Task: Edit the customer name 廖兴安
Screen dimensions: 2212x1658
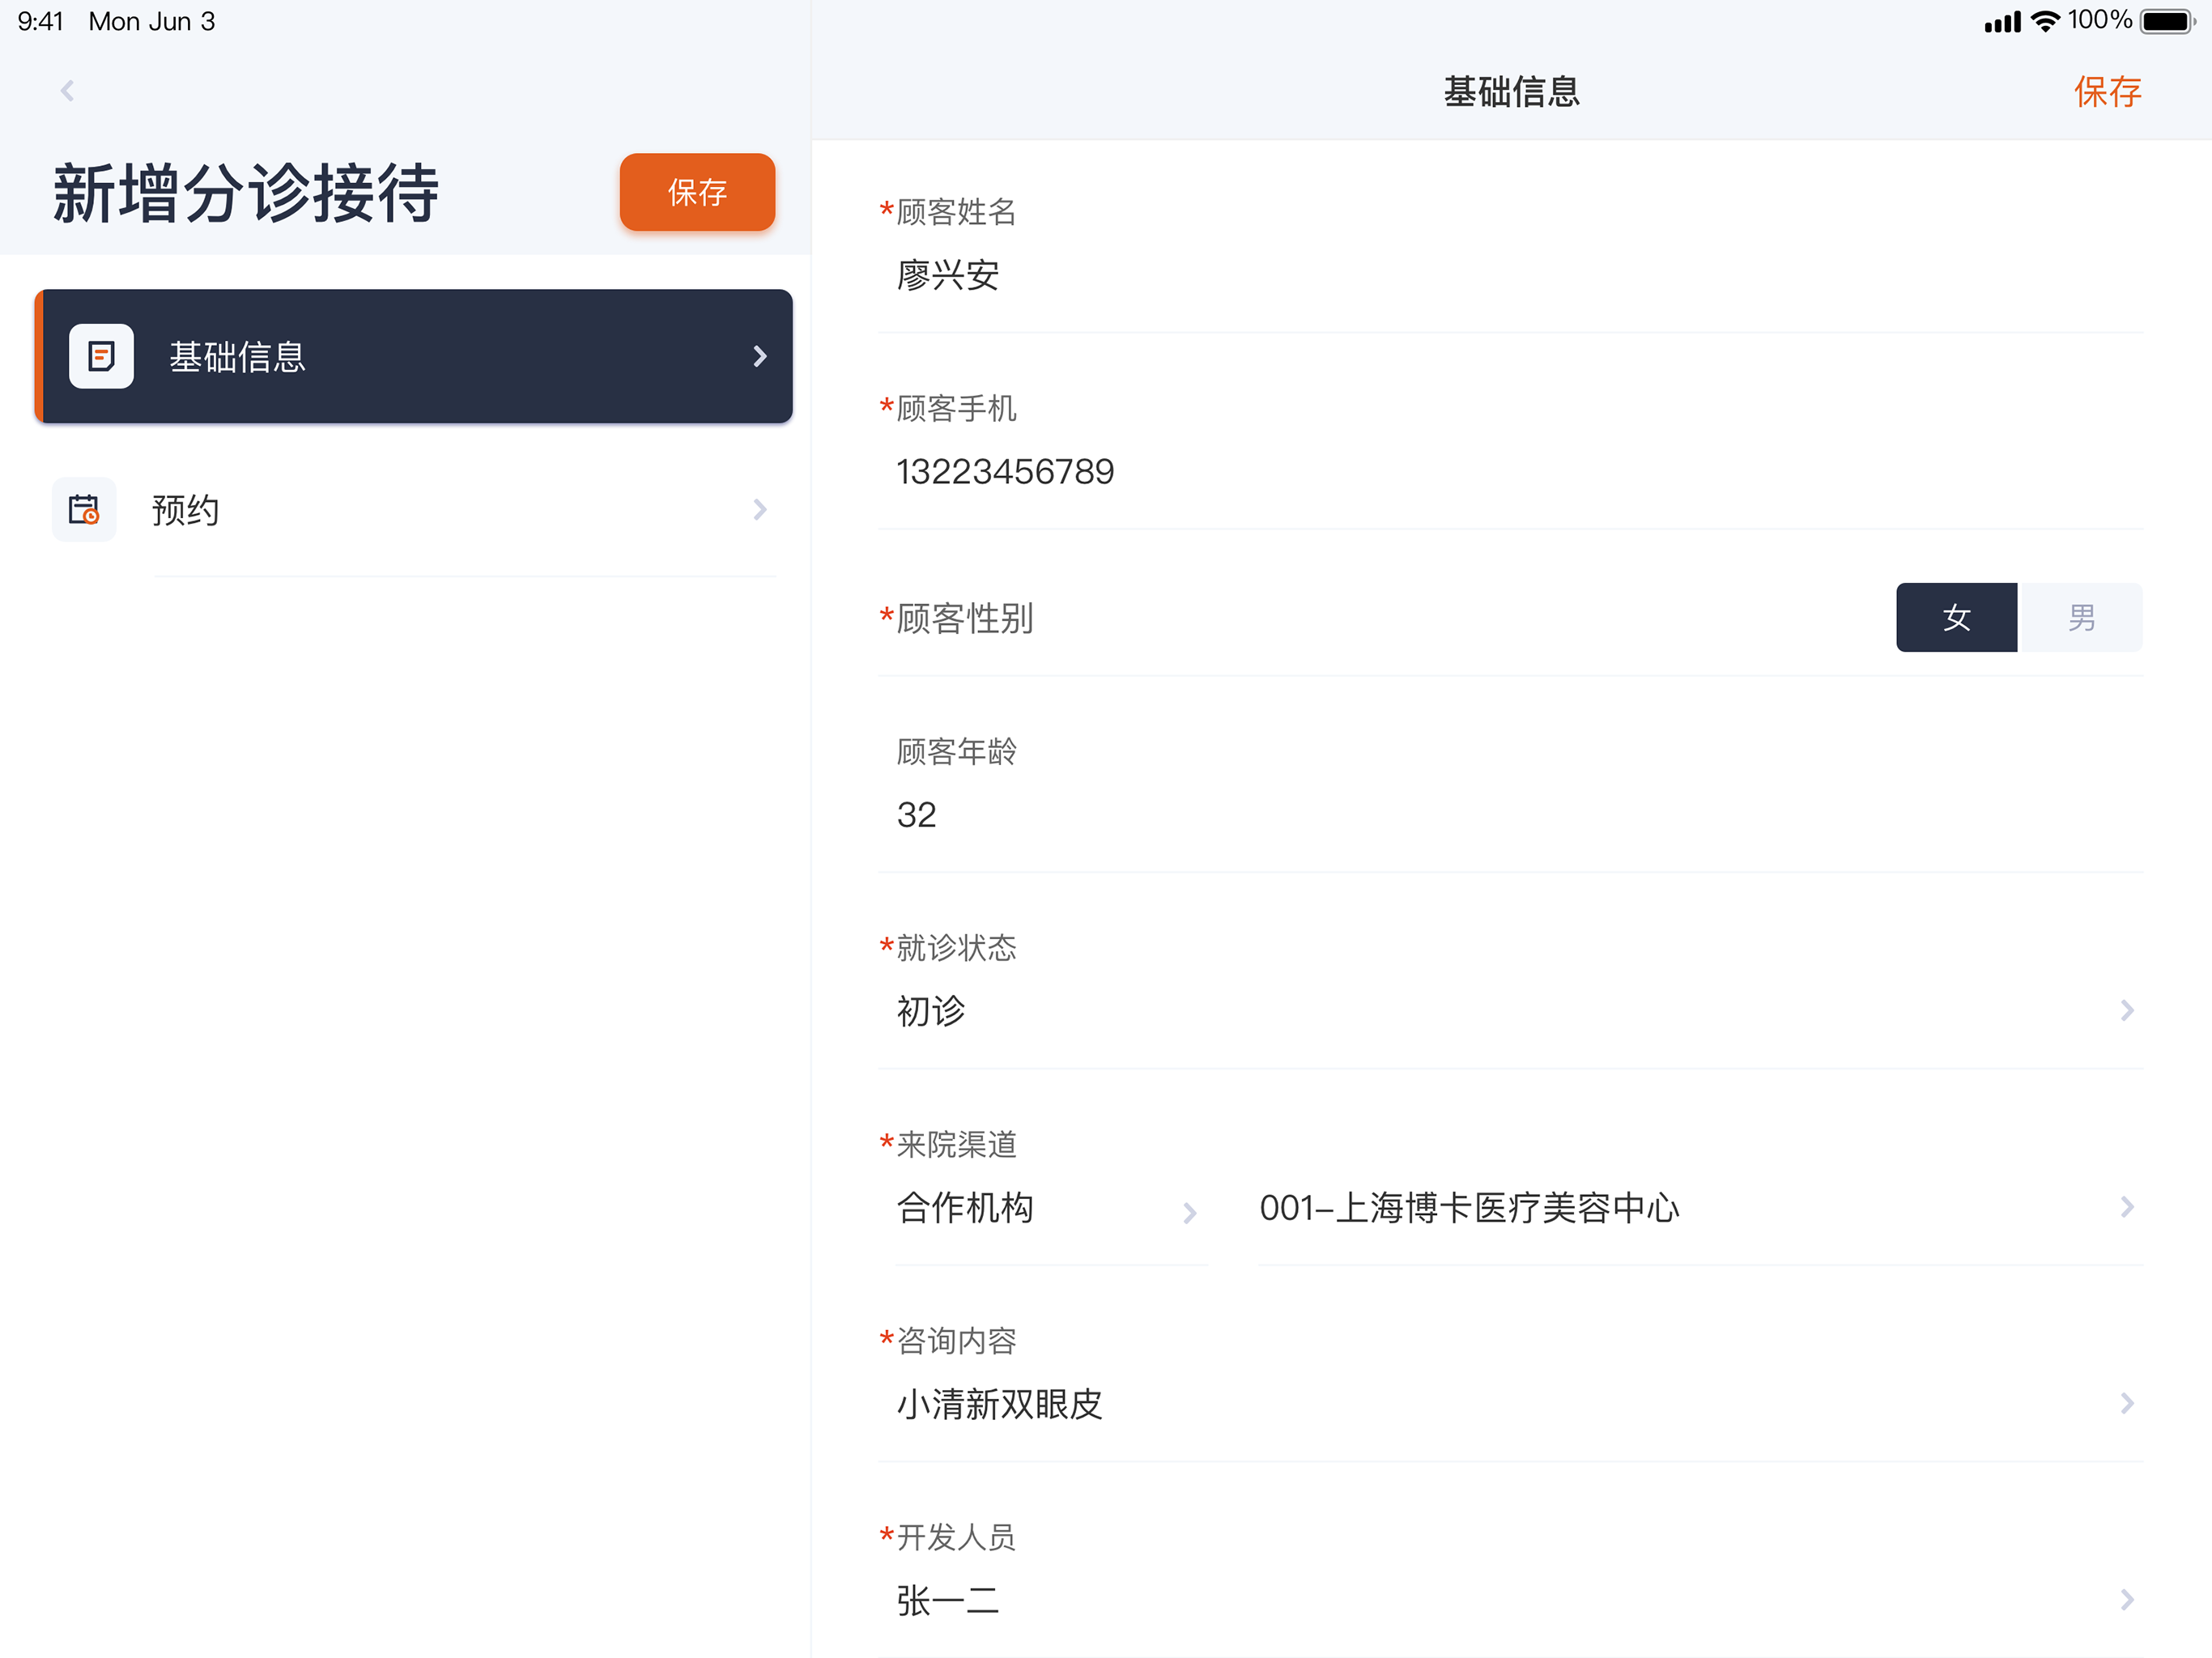Action: [x=948, y=275]
